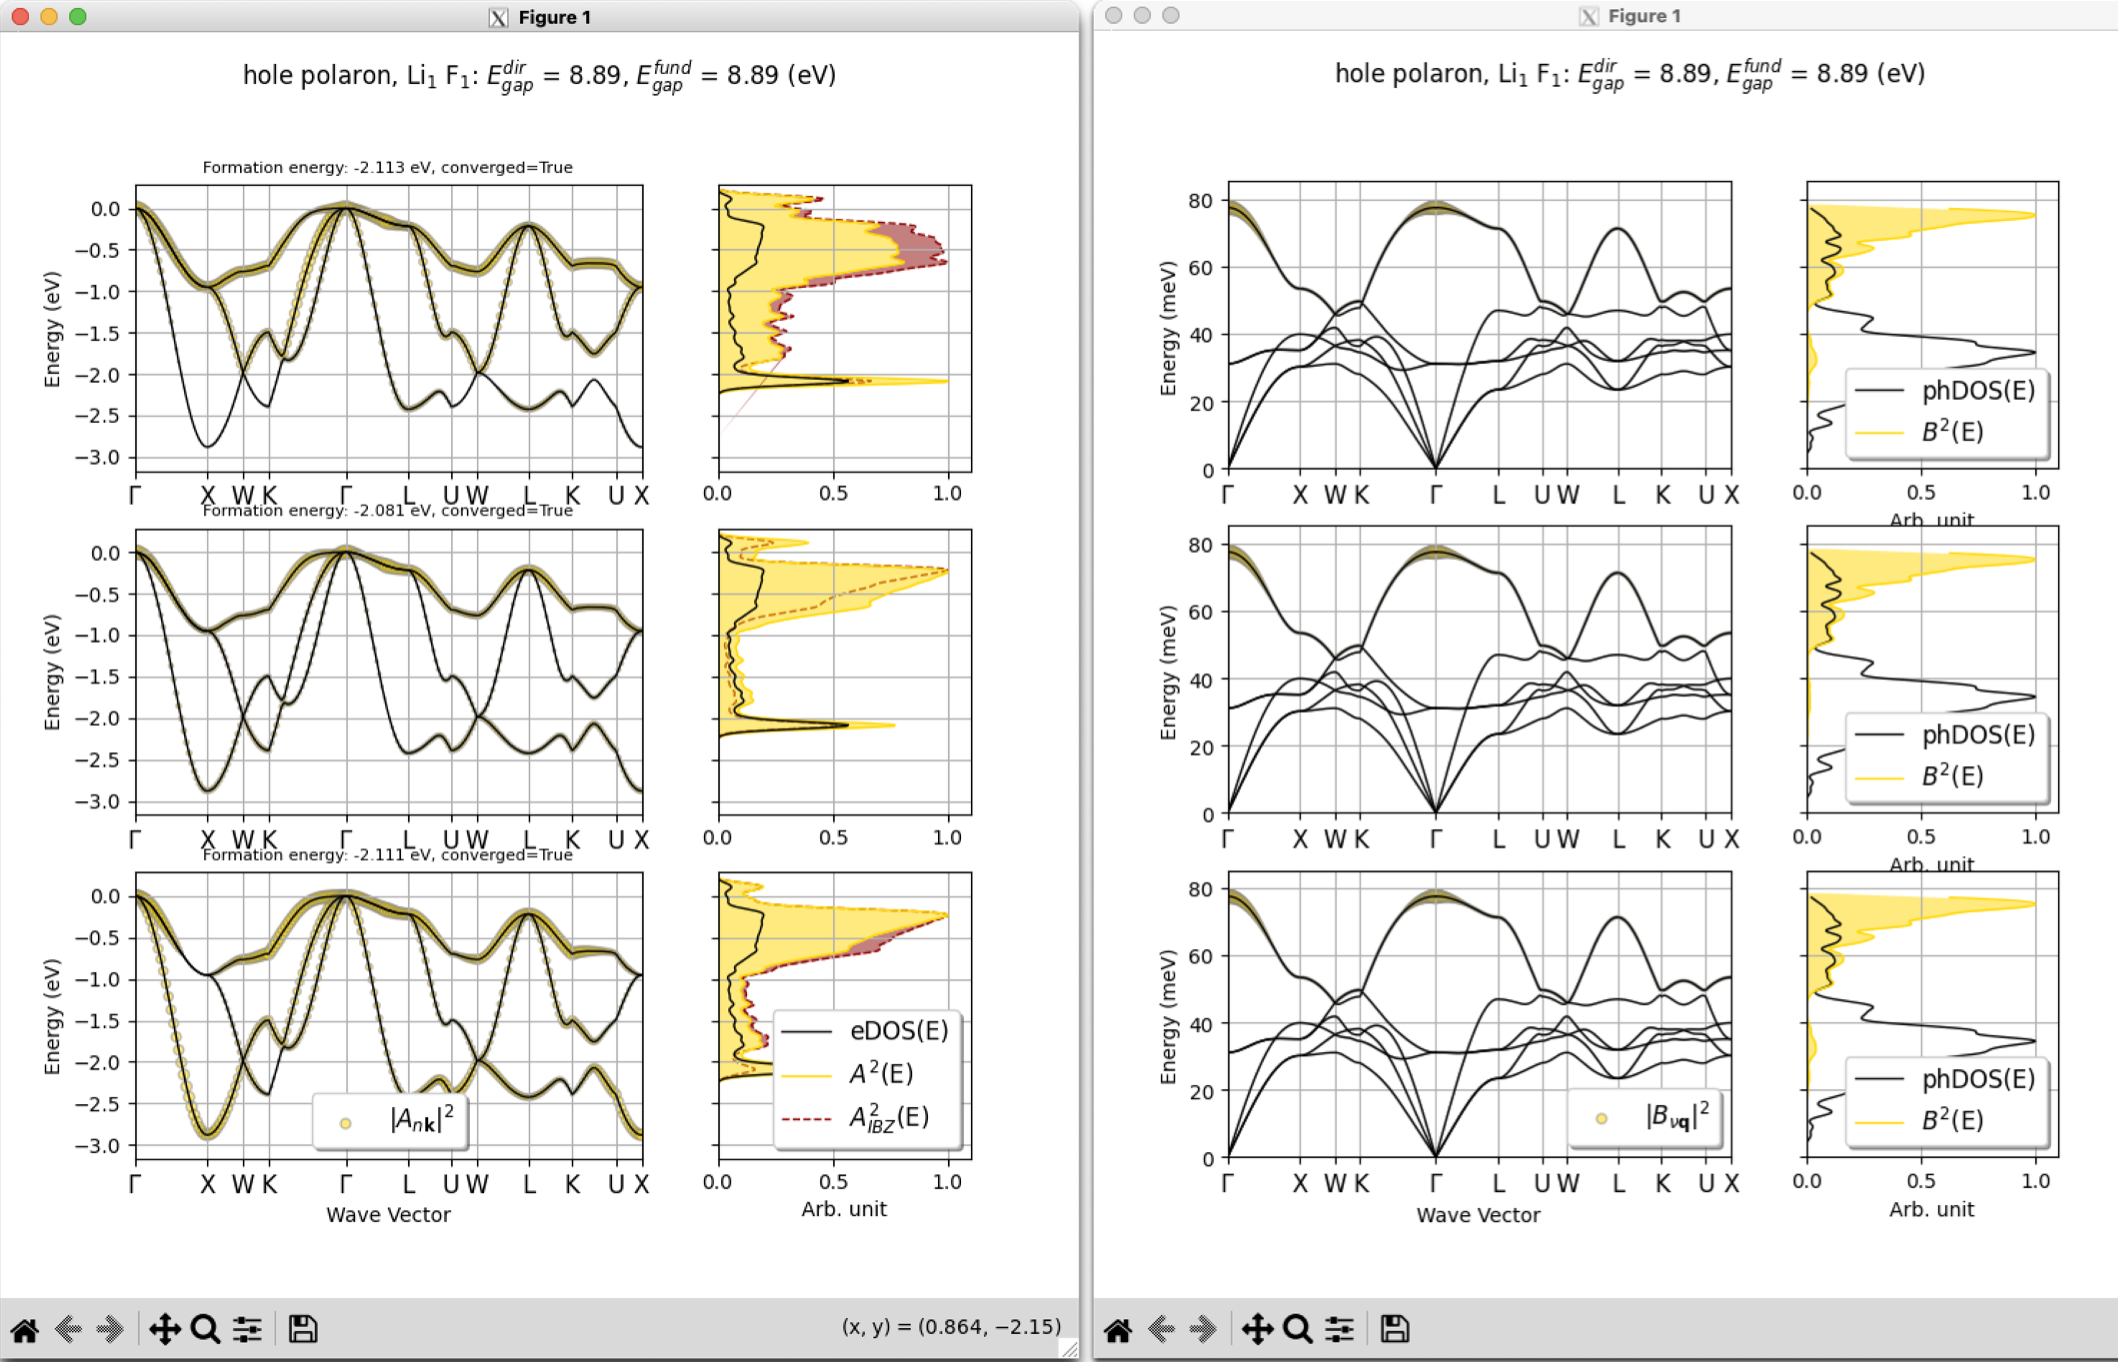The height and width of the screenshot is (1362, 2118).
Task: Select Pan tool in right figure toolbar
Action: point(1256,1329)
